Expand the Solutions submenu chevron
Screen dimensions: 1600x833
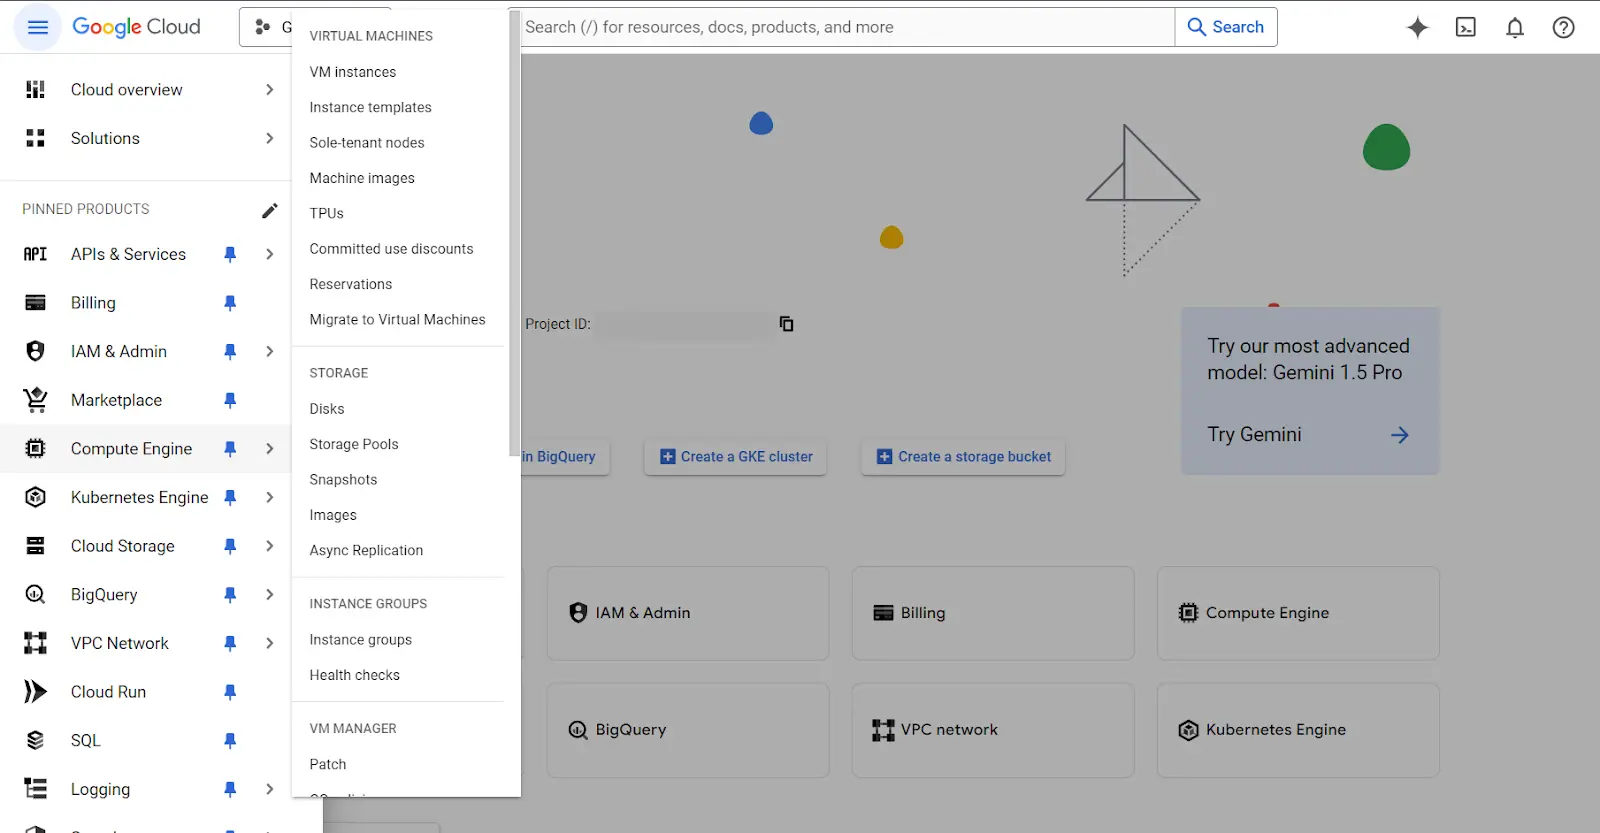269,138
